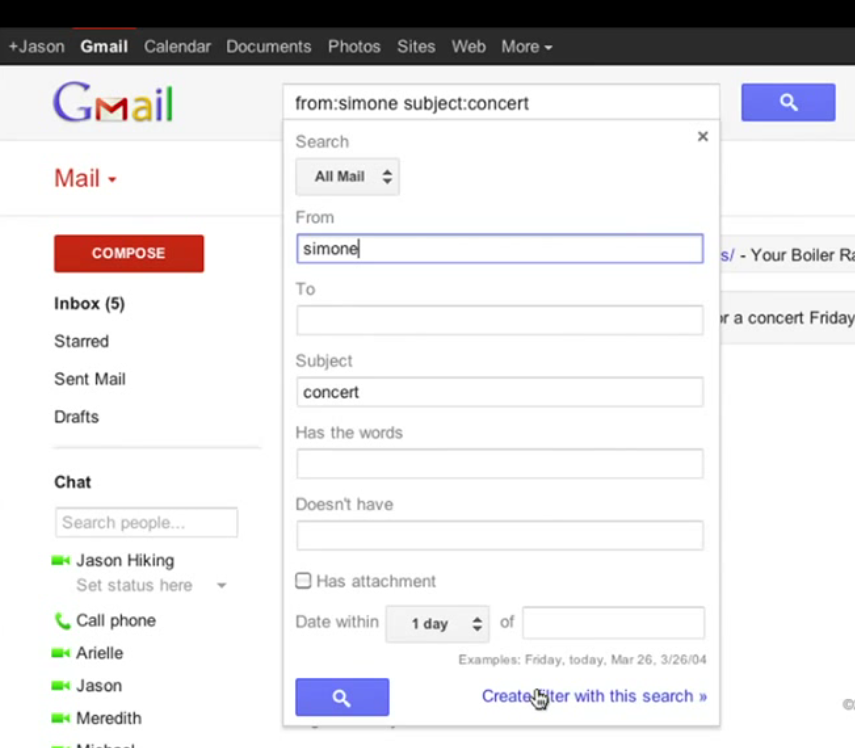Image resolution: width=855 pixels, height=748 pixels.
Task: Click the blue search button below the date fields
Action: [342, 697]
